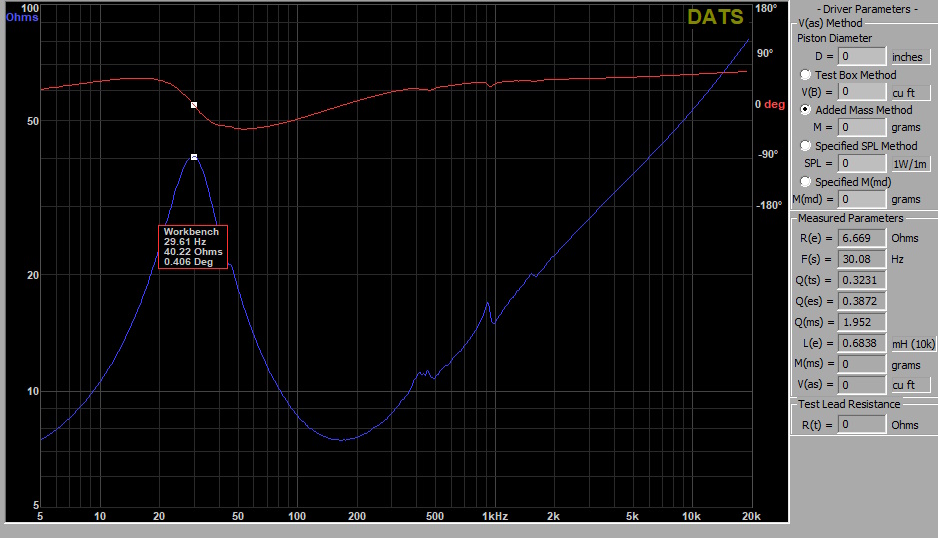Viewport: 938px width, 538px height.
Task: Click the cursor marker on red phase curve
Action: tap(194, 104)
